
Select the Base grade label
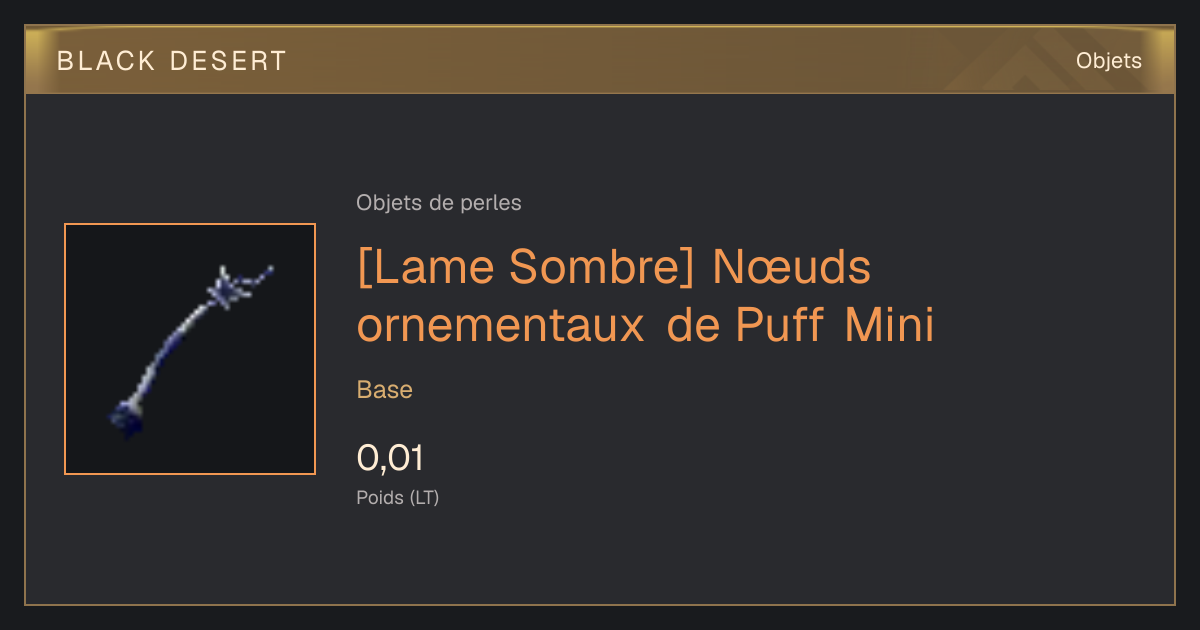pos(385,390)
